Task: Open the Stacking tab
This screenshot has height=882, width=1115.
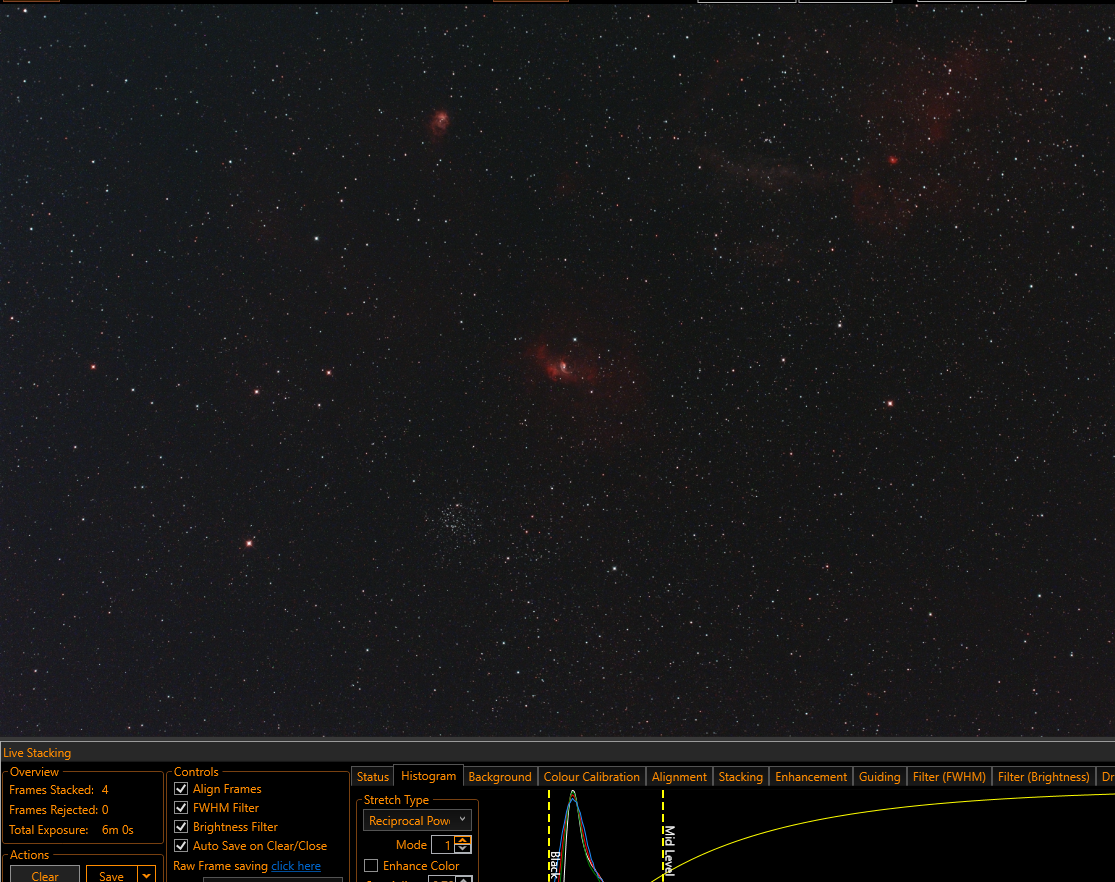Action: coord(740,777)
